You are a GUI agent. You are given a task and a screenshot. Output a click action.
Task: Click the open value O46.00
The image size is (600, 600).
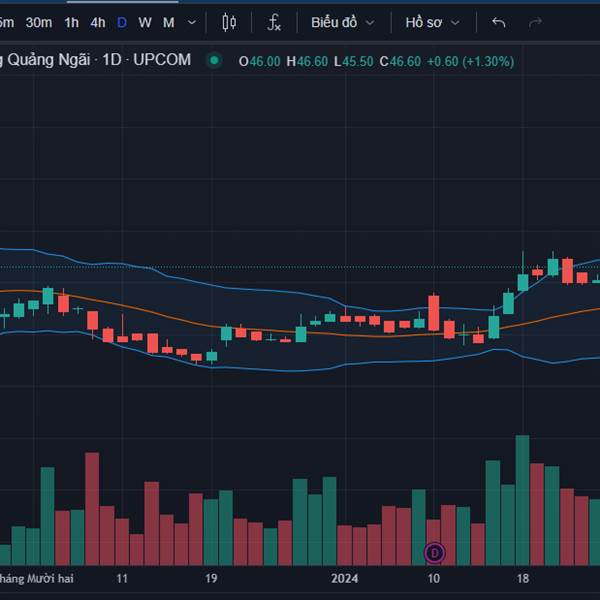(259, 61)
